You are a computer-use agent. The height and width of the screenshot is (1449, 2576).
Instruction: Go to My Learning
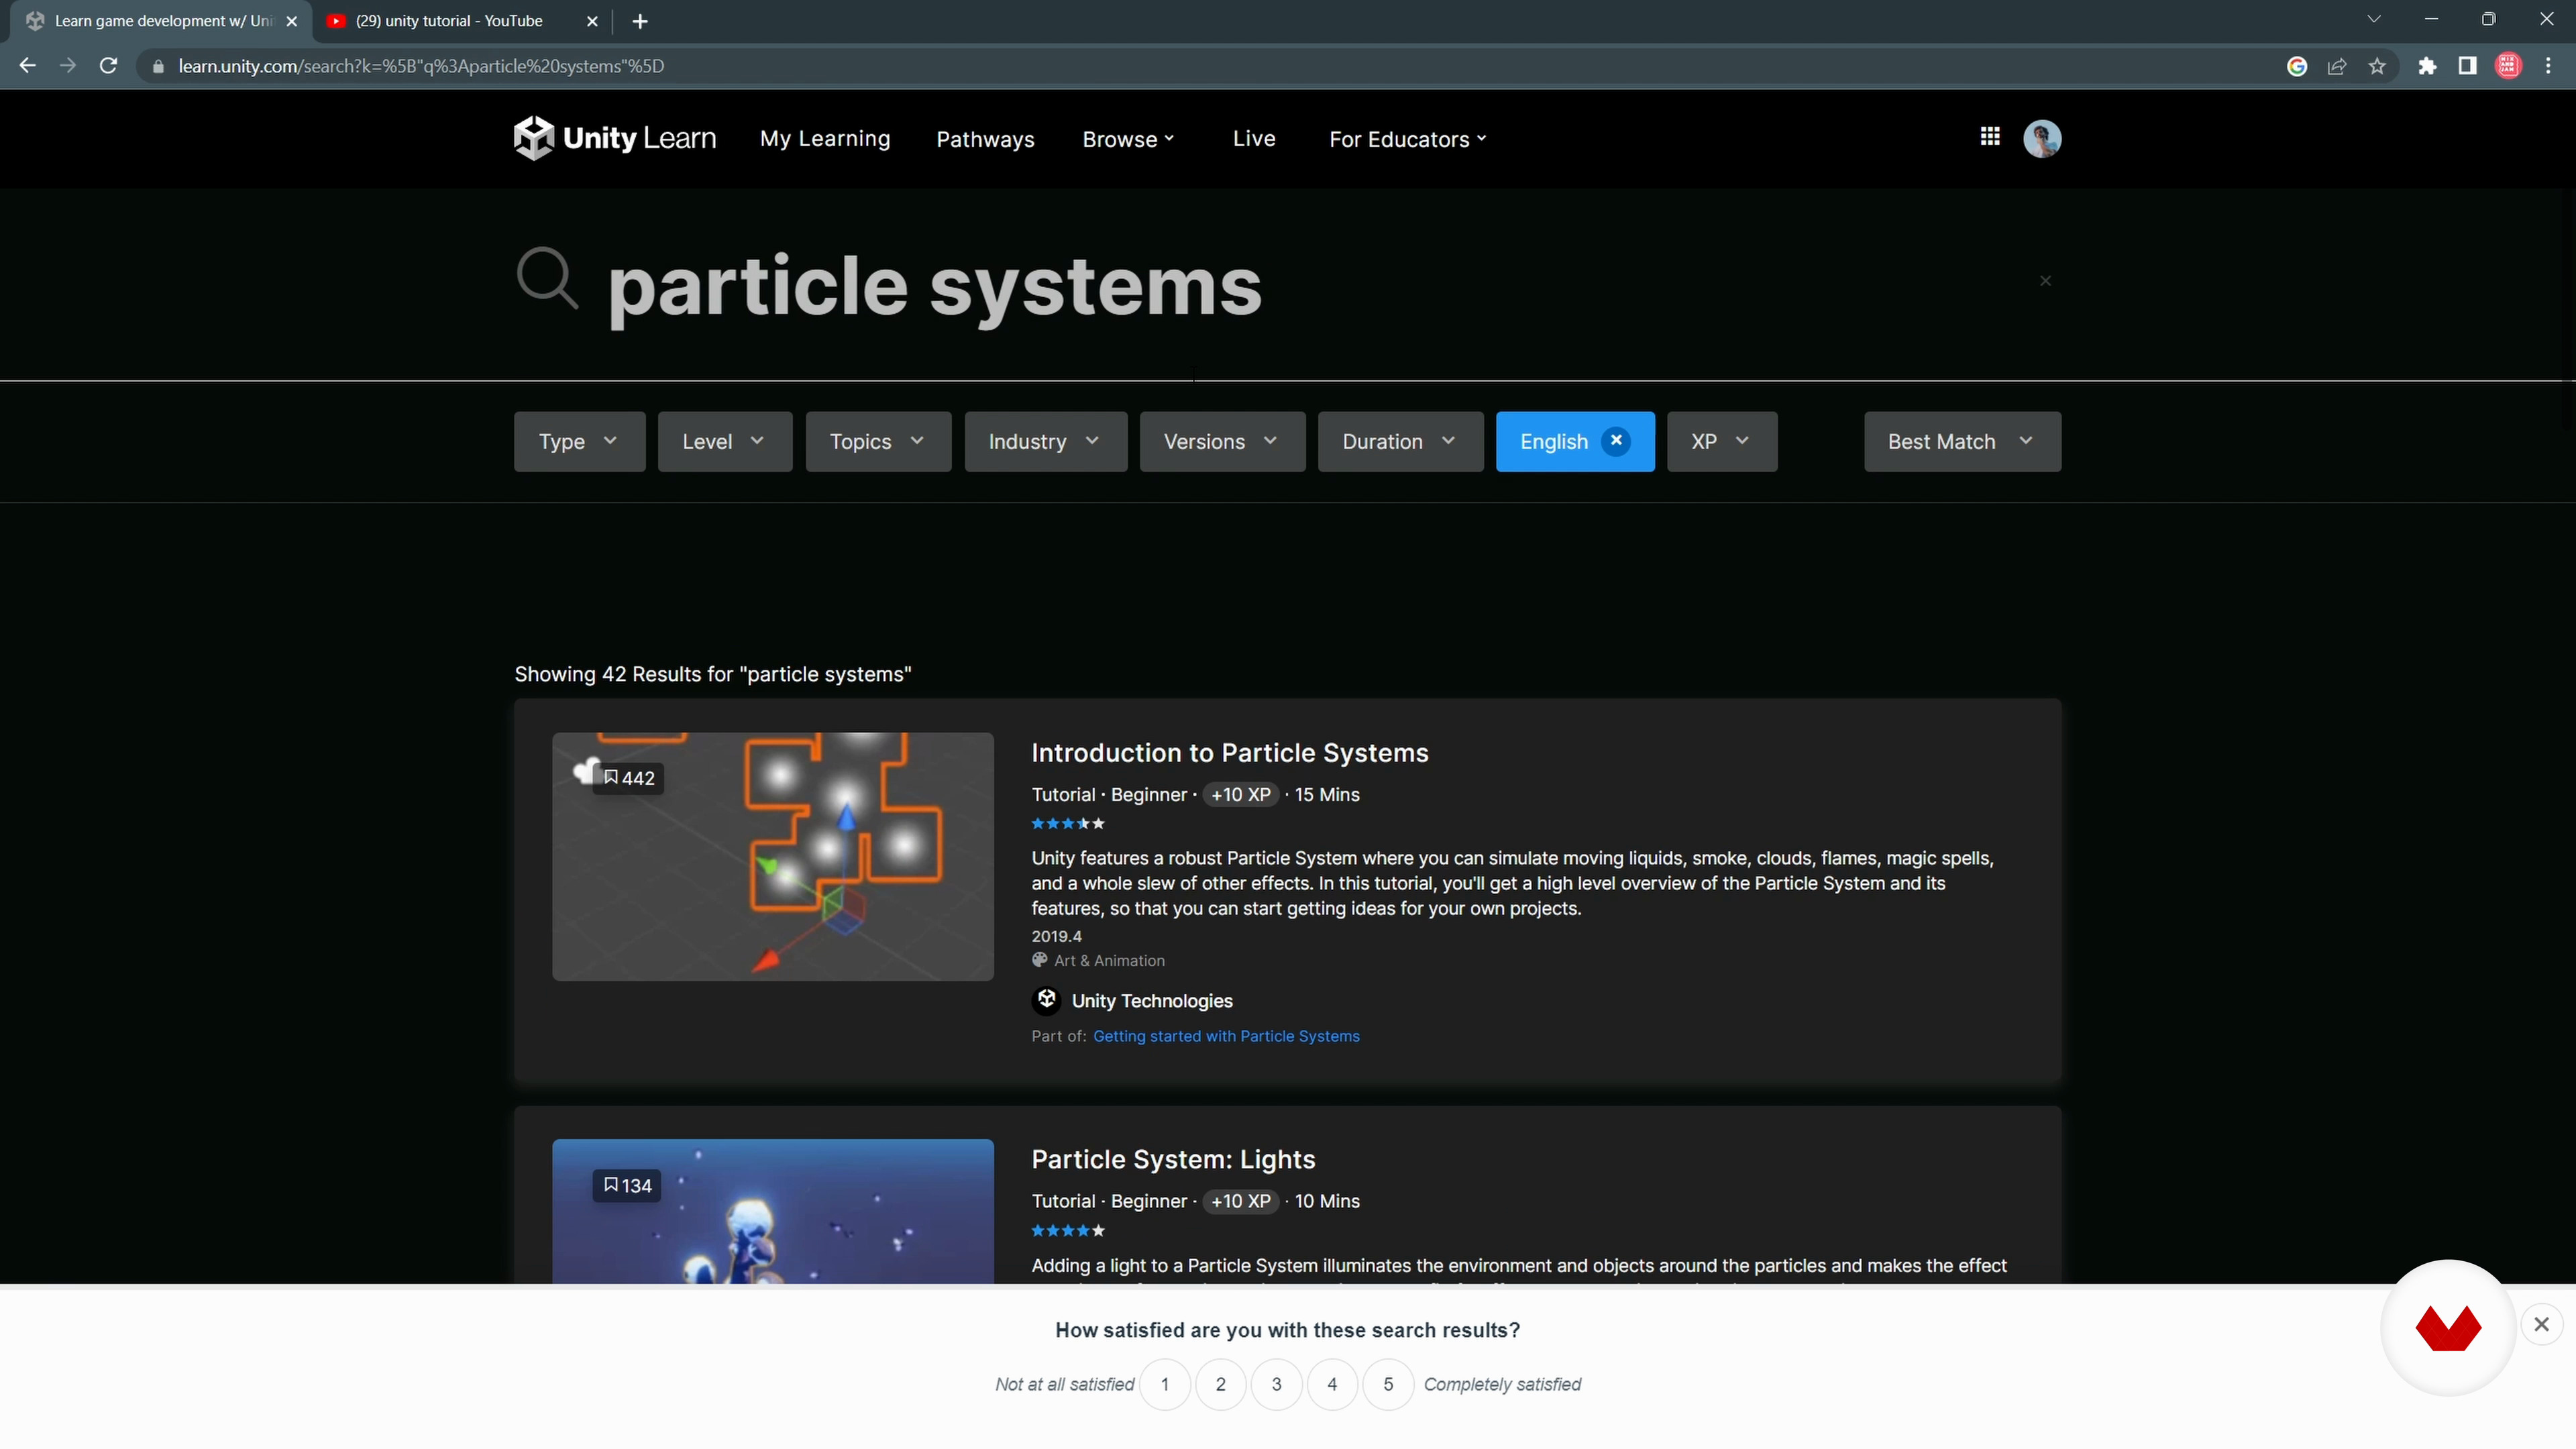[825, 139]
